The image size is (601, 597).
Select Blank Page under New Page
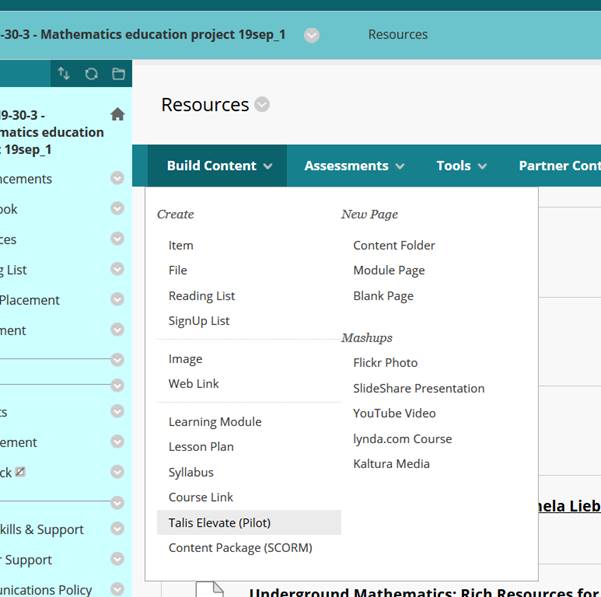[383, 296]
